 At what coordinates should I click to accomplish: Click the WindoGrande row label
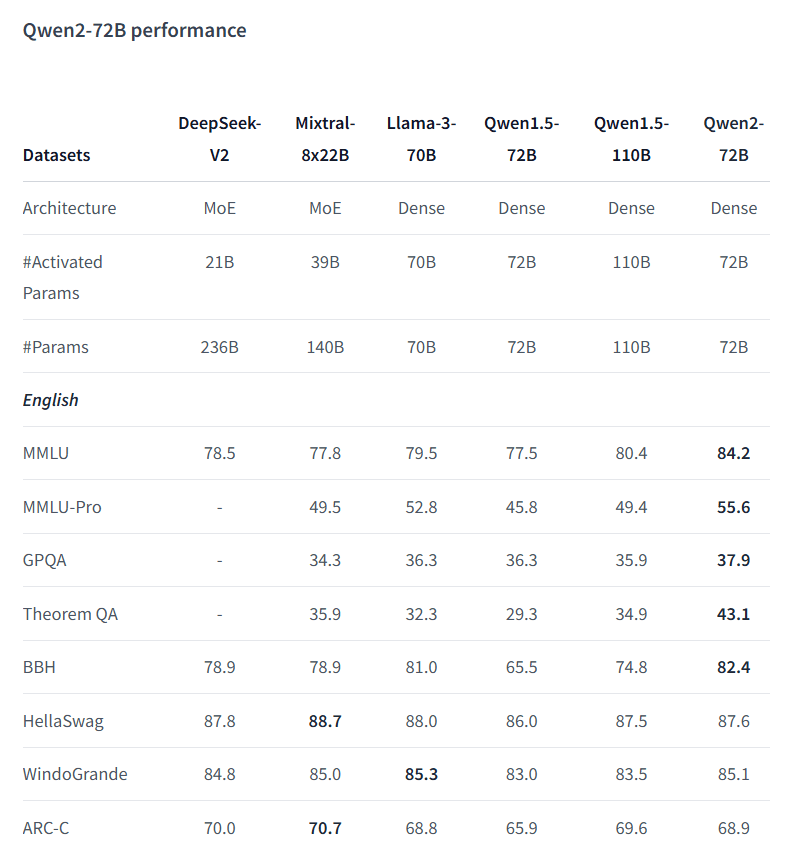tap(75, 774)
